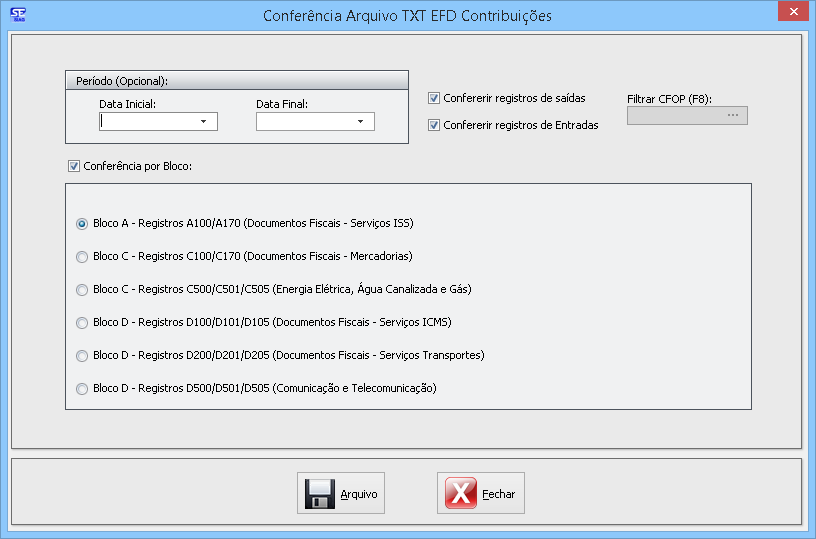Click the floppy disk Arquivo button
The image size is (816, 539).
click(340, 493)
